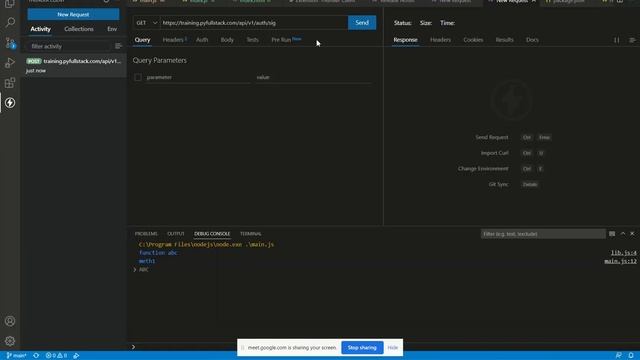
Task: Maximize the bottom panel with chevron up
Action: [623, 233]
